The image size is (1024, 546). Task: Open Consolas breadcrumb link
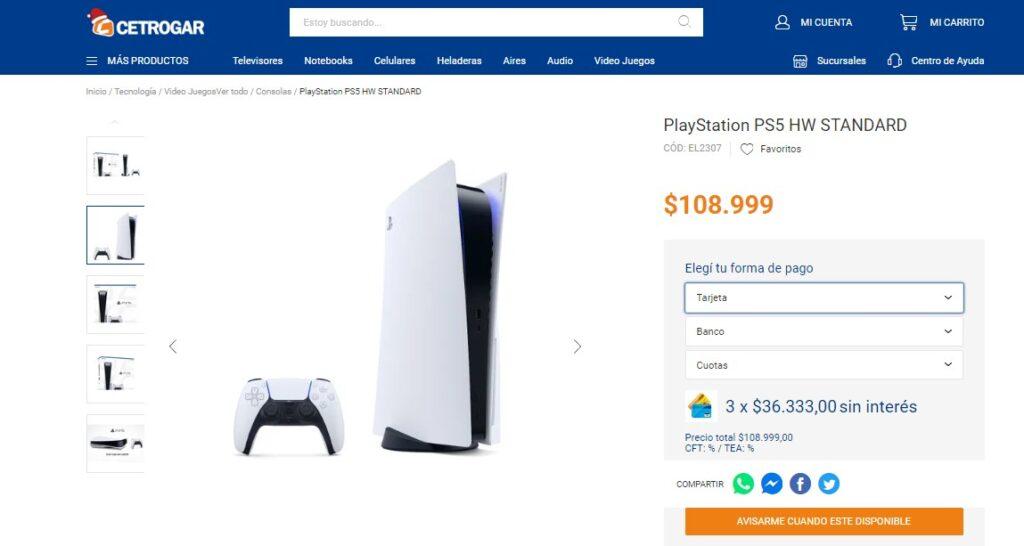tap(273, 91)
